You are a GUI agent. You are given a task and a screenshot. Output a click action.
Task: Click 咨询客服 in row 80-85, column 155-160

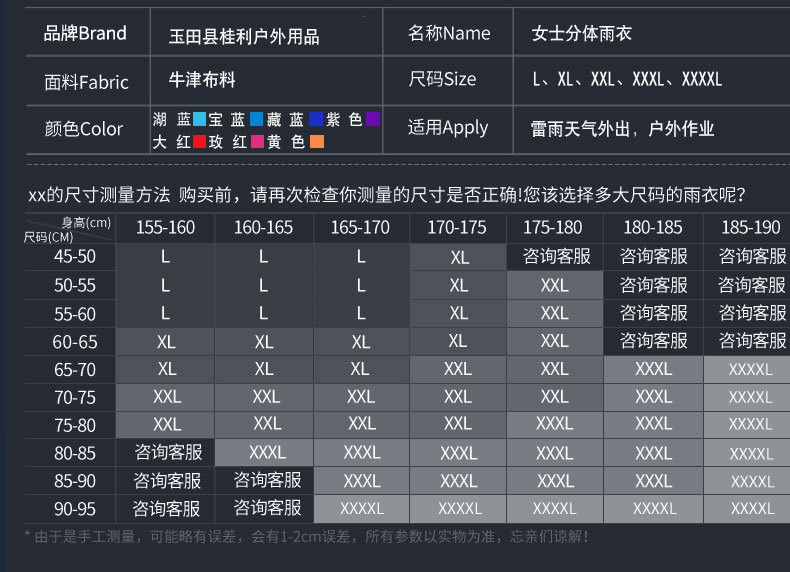168,453
